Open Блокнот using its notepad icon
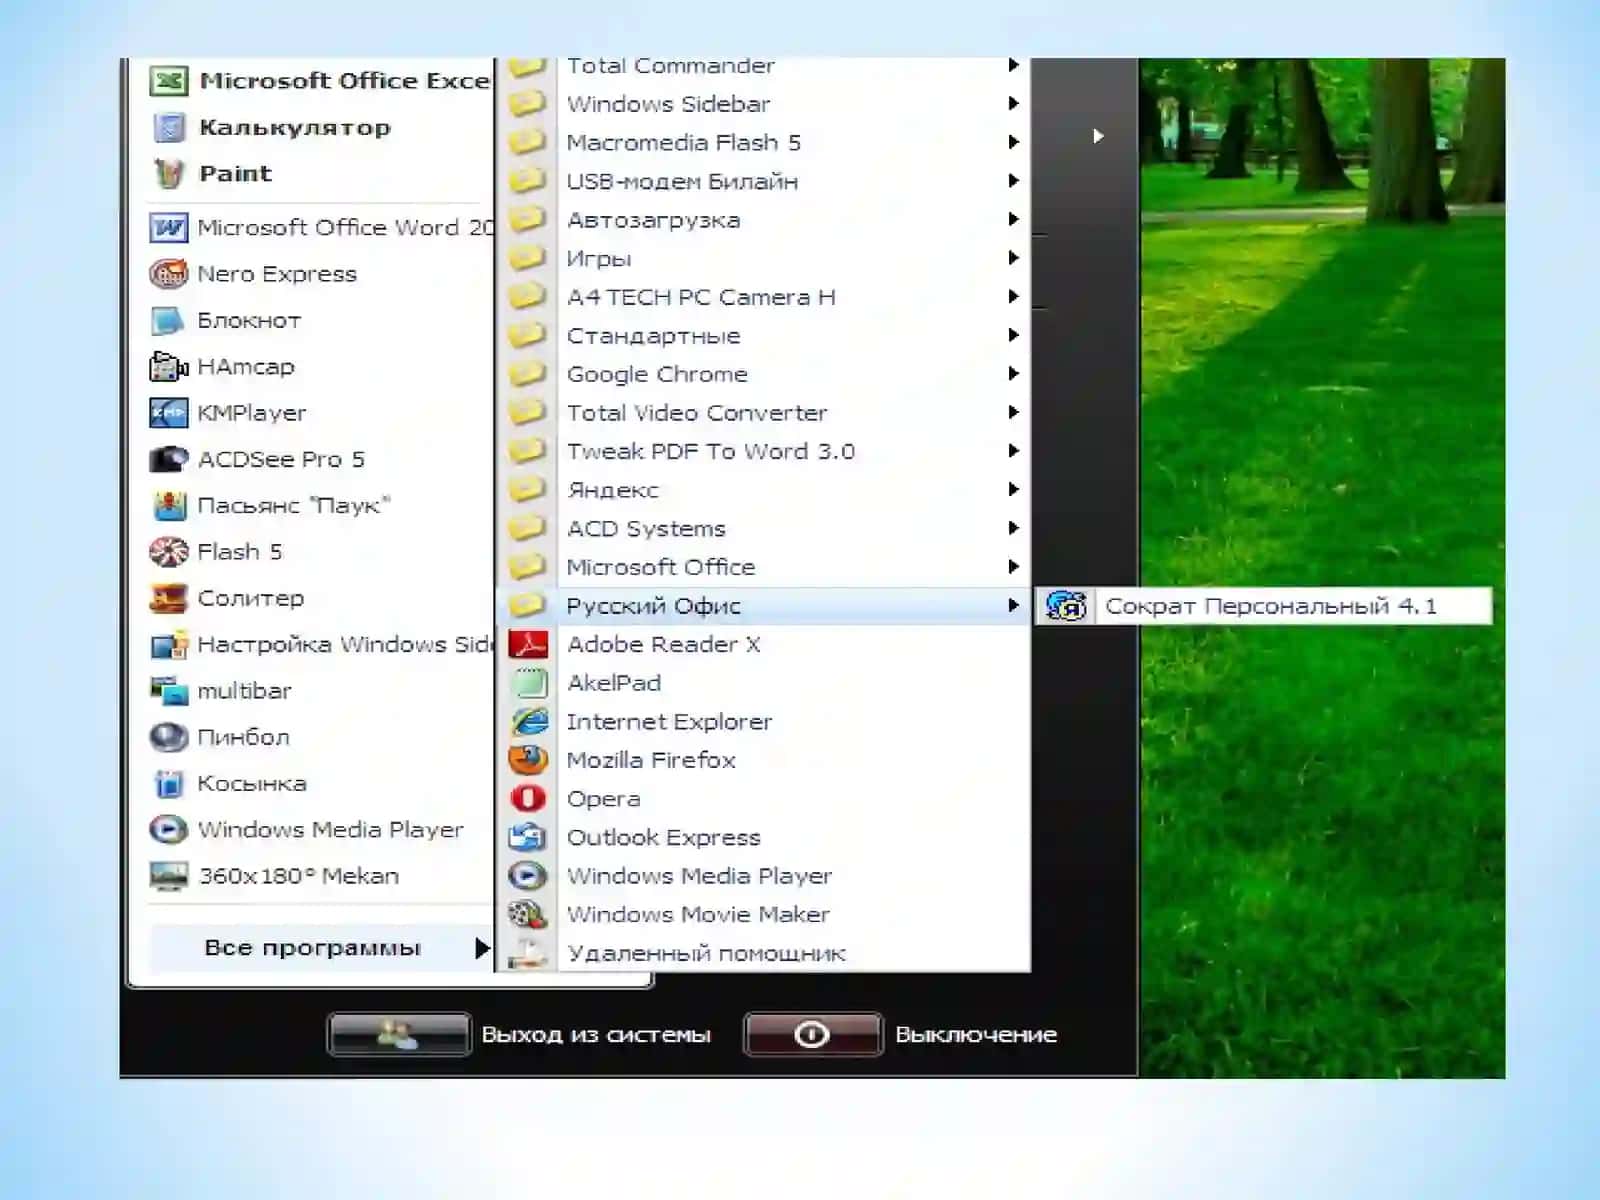The width and height of the screenshot is (1600, 1200). [169, 320]
